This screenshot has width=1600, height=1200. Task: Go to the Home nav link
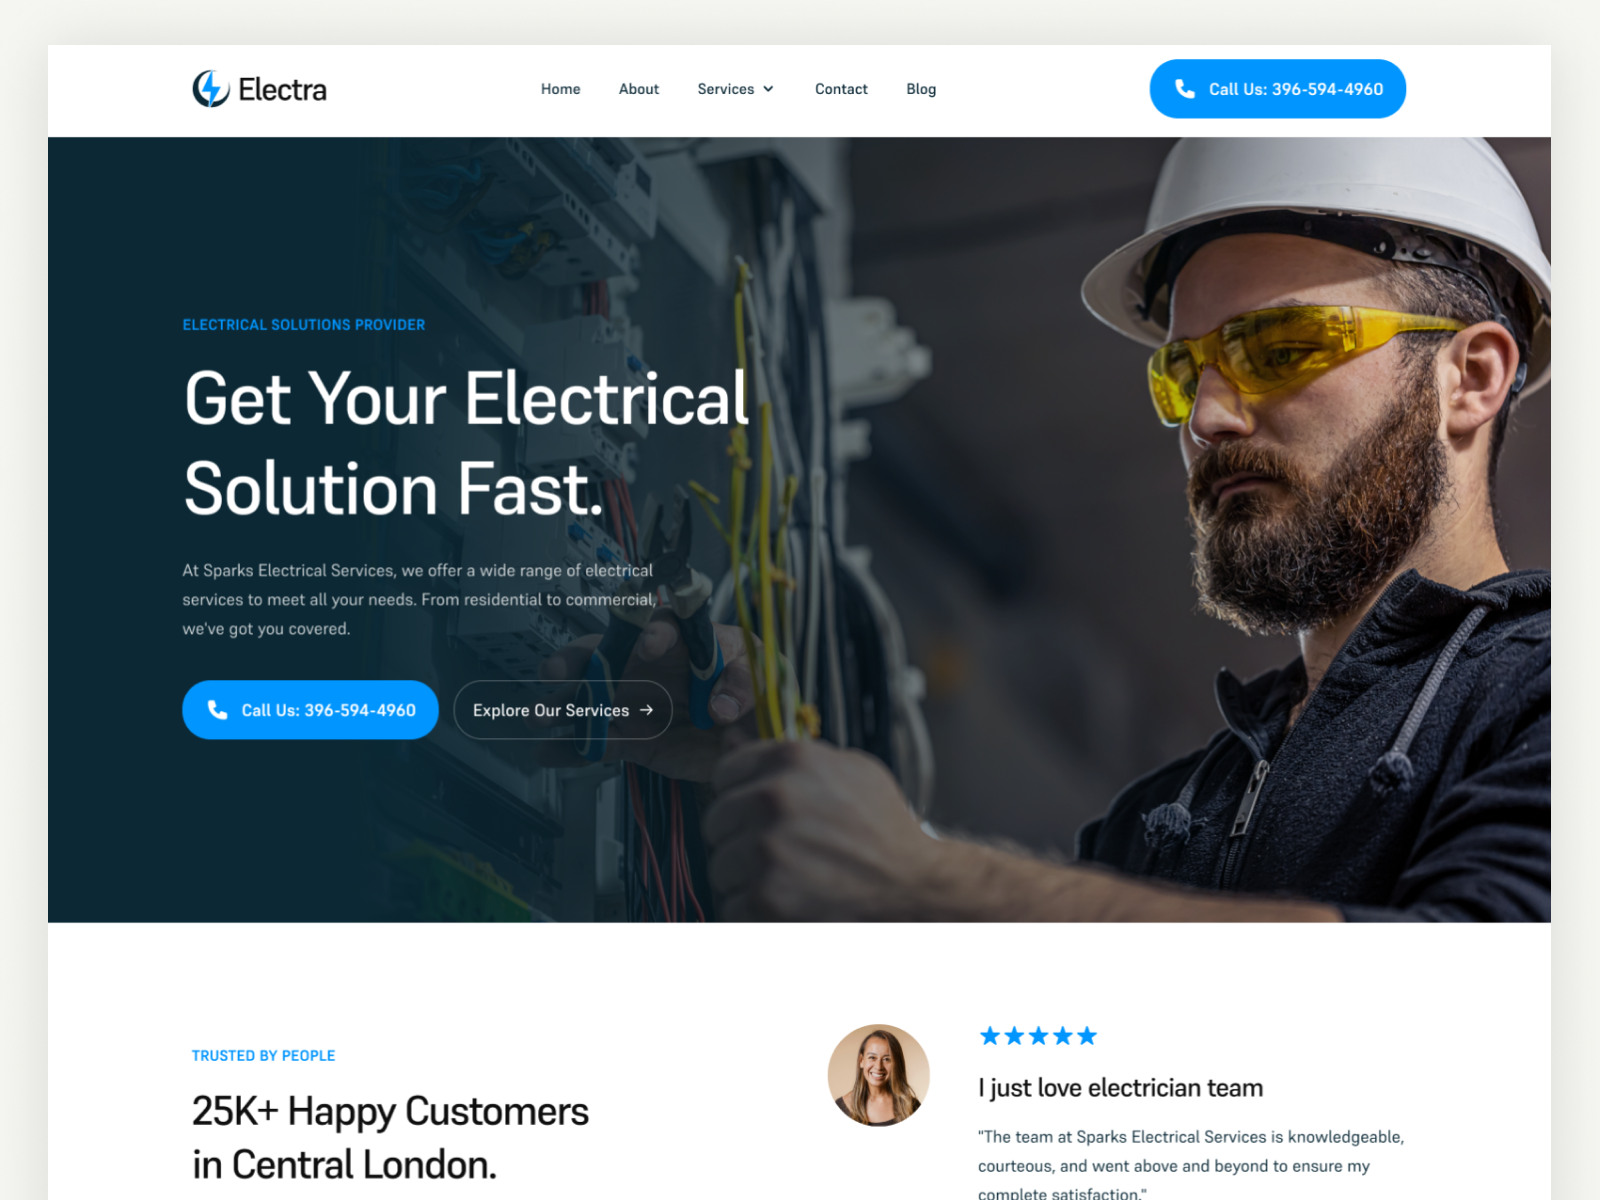coord(561,89)
